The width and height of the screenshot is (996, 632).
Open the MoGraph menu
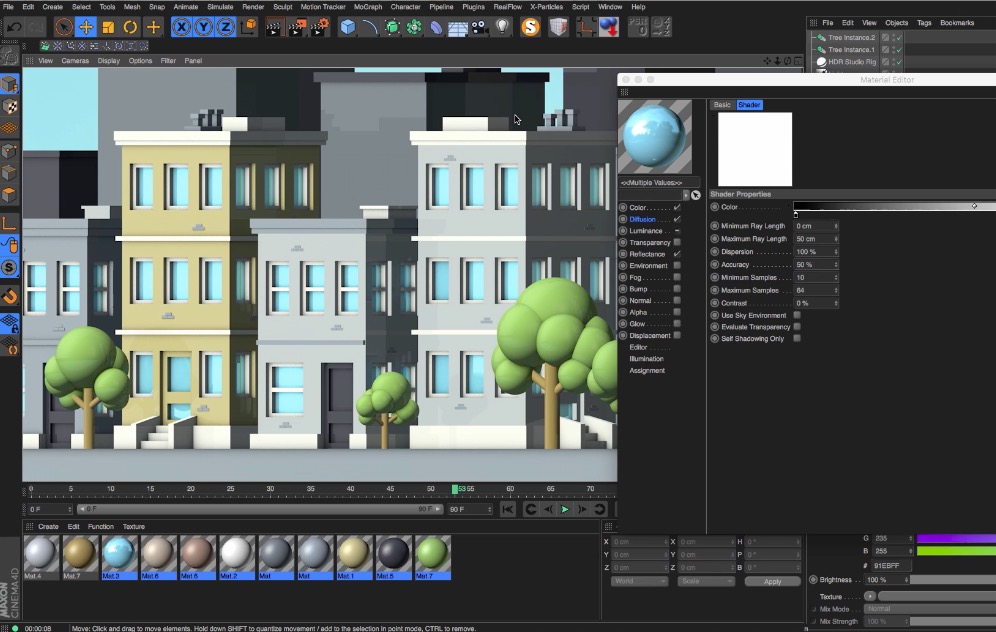[367, 7]
